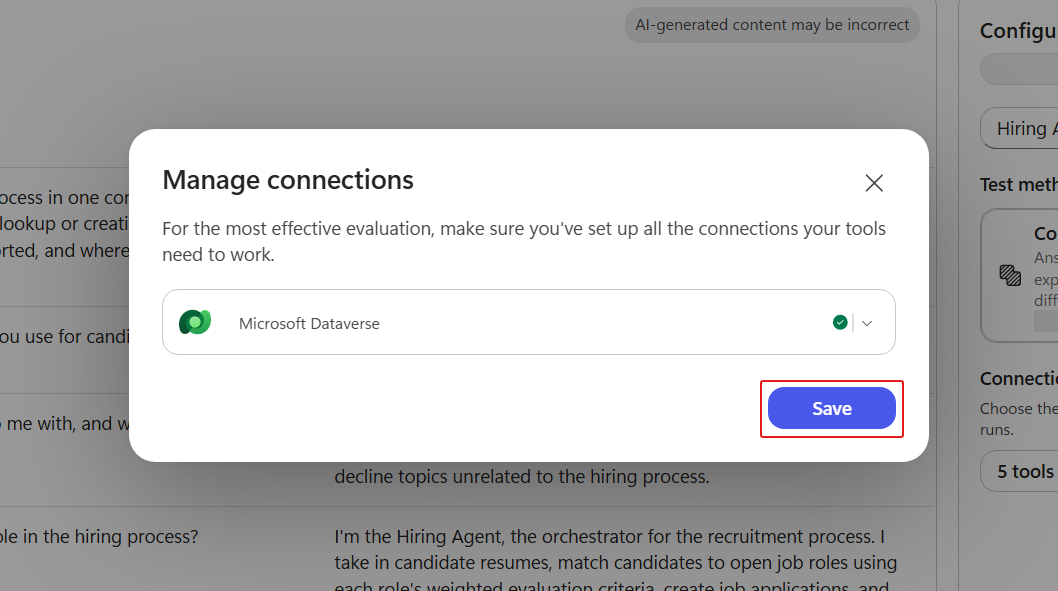Expand the Microsoft Dataverse connection chevron
The width and height of the screenshot is (1058, 591).
pyautogui.click(x=867, y=323)
